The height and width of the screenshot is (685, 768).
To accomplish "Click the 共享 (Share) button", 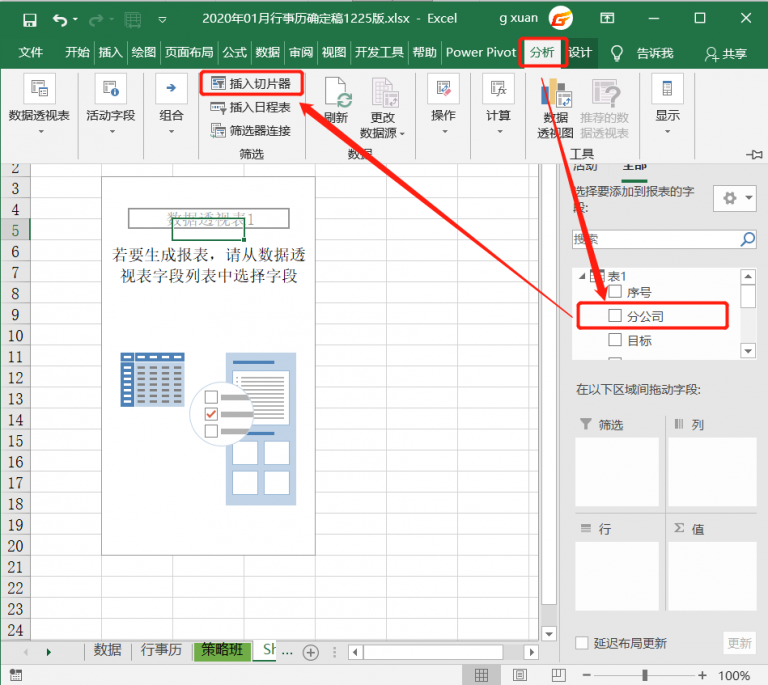I will coord(726,53).
